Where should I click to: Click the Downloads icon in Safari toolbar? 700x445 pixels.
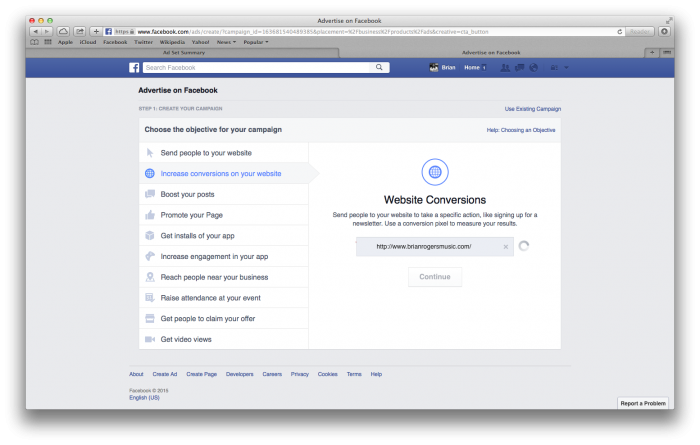(664, 31)
